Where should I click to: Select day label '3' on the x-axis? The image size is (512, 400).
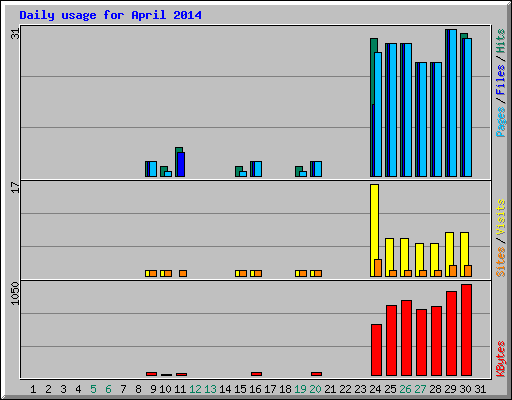(x=63, y=389)
